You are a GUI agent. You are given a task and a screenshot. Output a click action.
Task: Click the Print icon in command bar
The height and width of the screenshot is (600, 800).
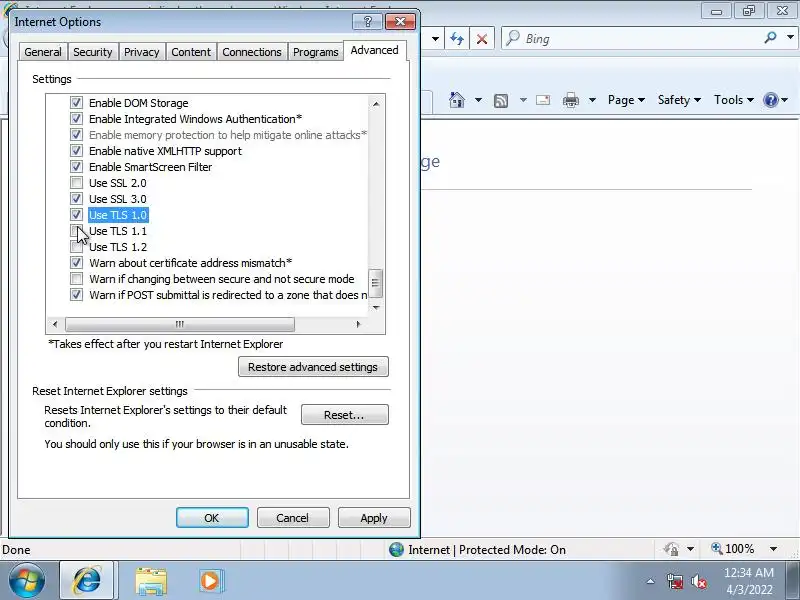(x=570, y=100)
